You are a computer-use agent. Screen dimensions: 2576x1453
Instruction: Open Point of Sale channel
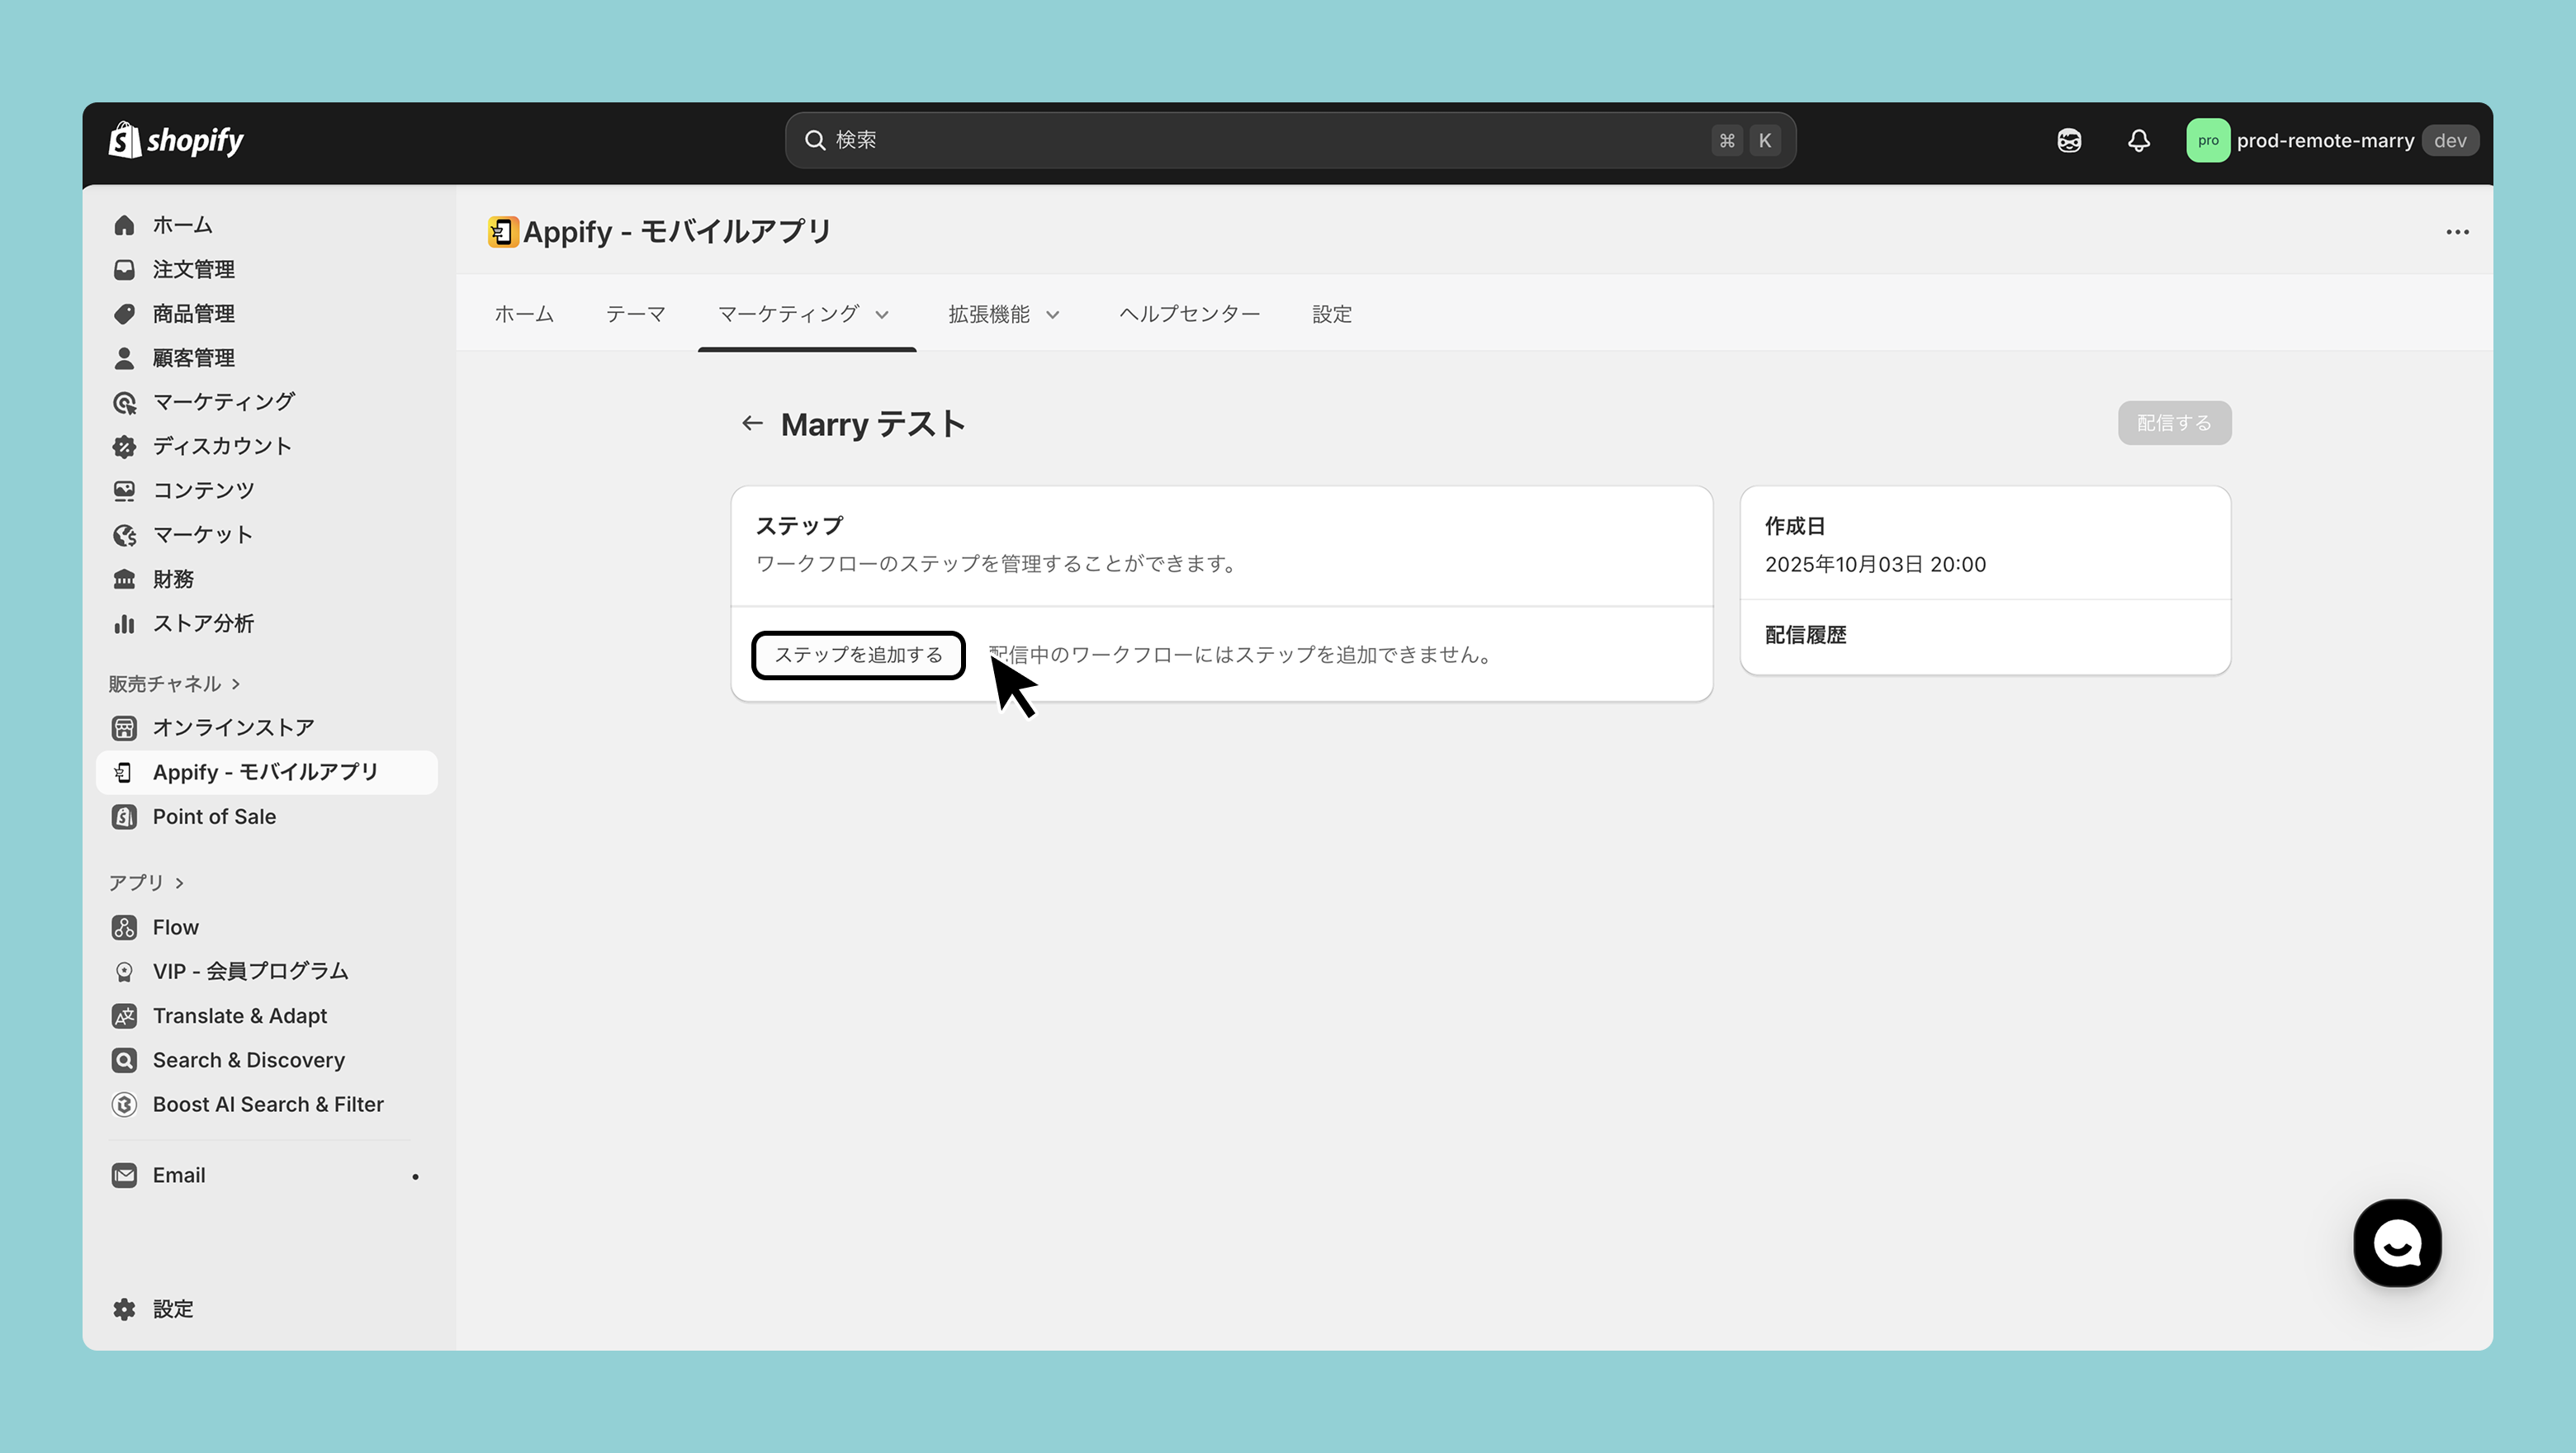[214, 816]
